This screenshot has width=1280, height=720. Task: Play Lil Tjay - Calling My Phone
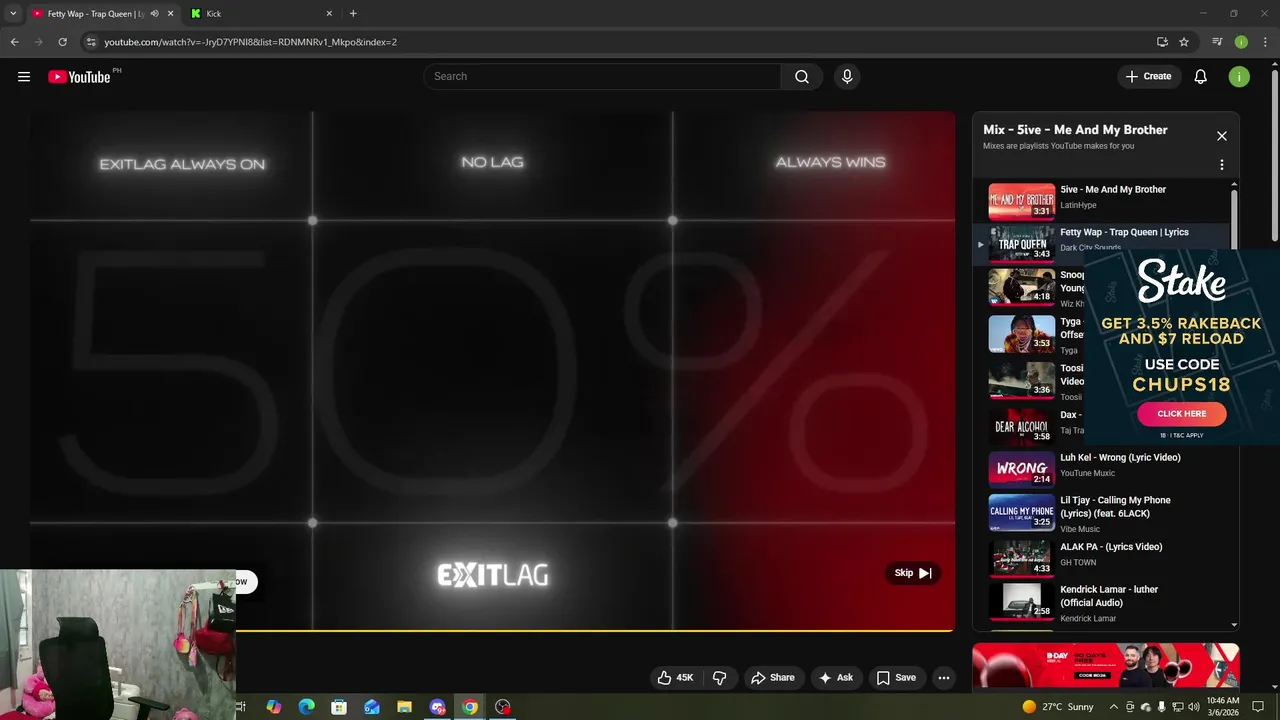1021,511
